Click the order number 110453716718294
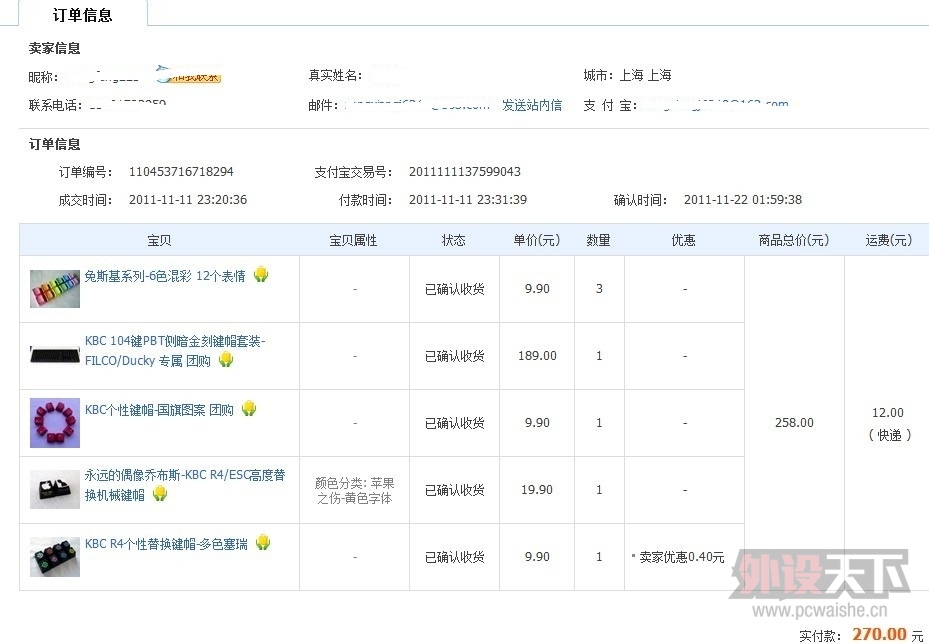This screenshot has height=644, width=929. point(181,172)
